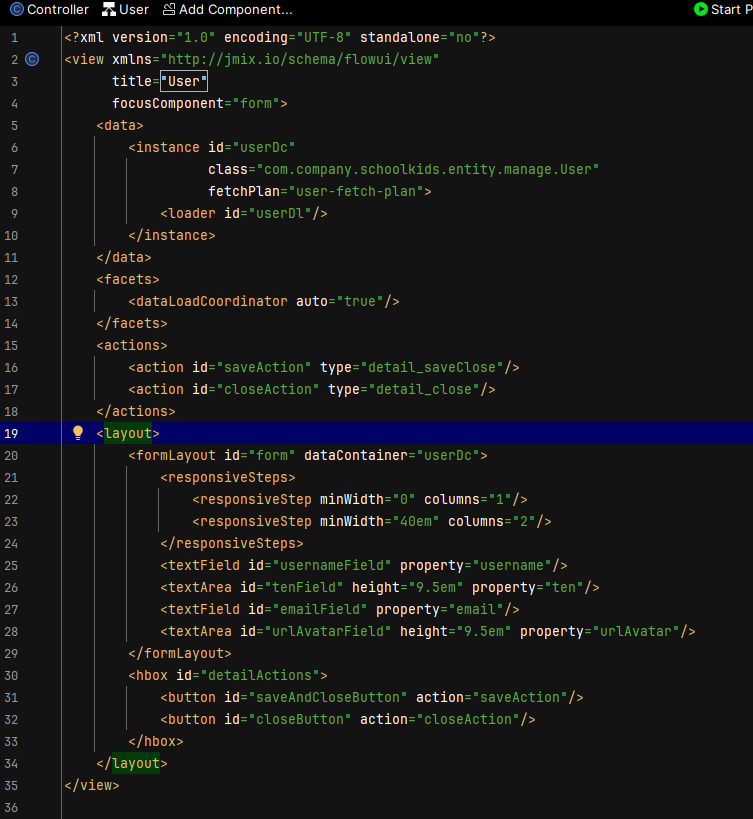The width and height of the screenshot is (753, 819).
Task: Click line number 19 in the gutter
Action: 11,434
